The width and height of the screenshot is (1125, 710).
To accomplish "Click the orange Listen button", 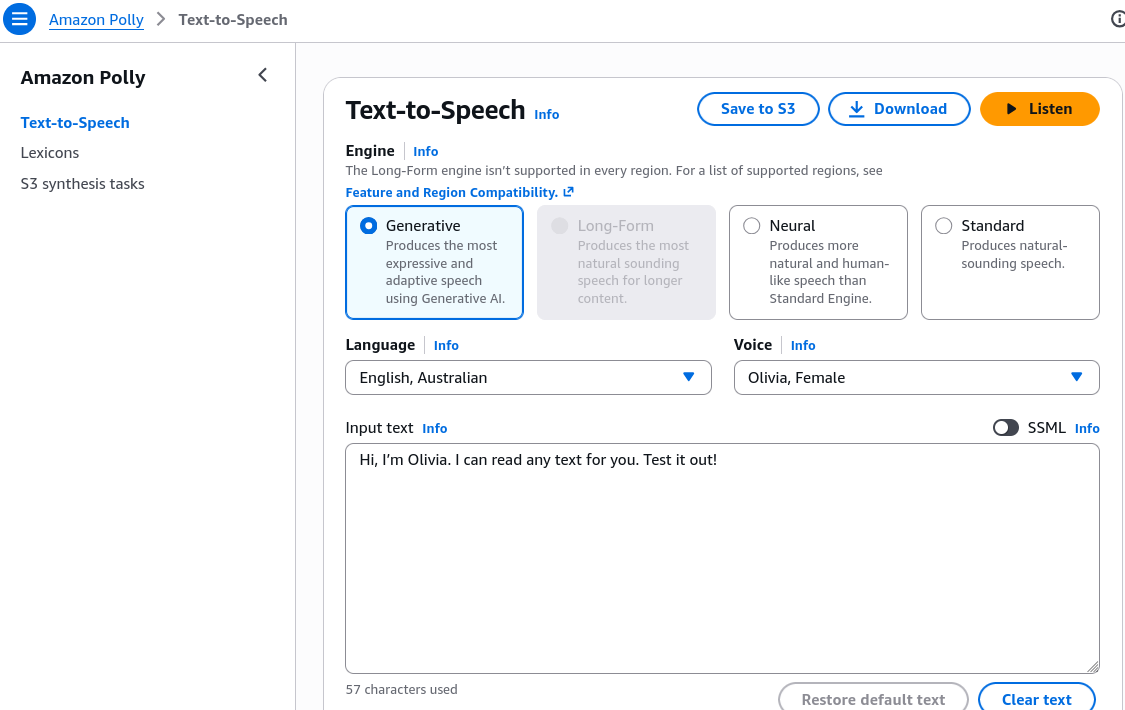I will (x=1040, y=109).
